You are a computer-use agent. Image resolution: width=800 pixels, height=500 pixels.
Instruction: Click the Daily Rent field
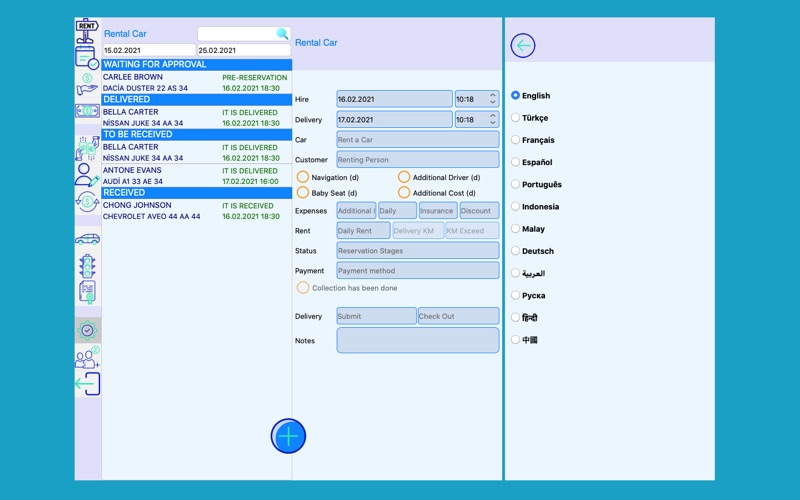[363, 230]
